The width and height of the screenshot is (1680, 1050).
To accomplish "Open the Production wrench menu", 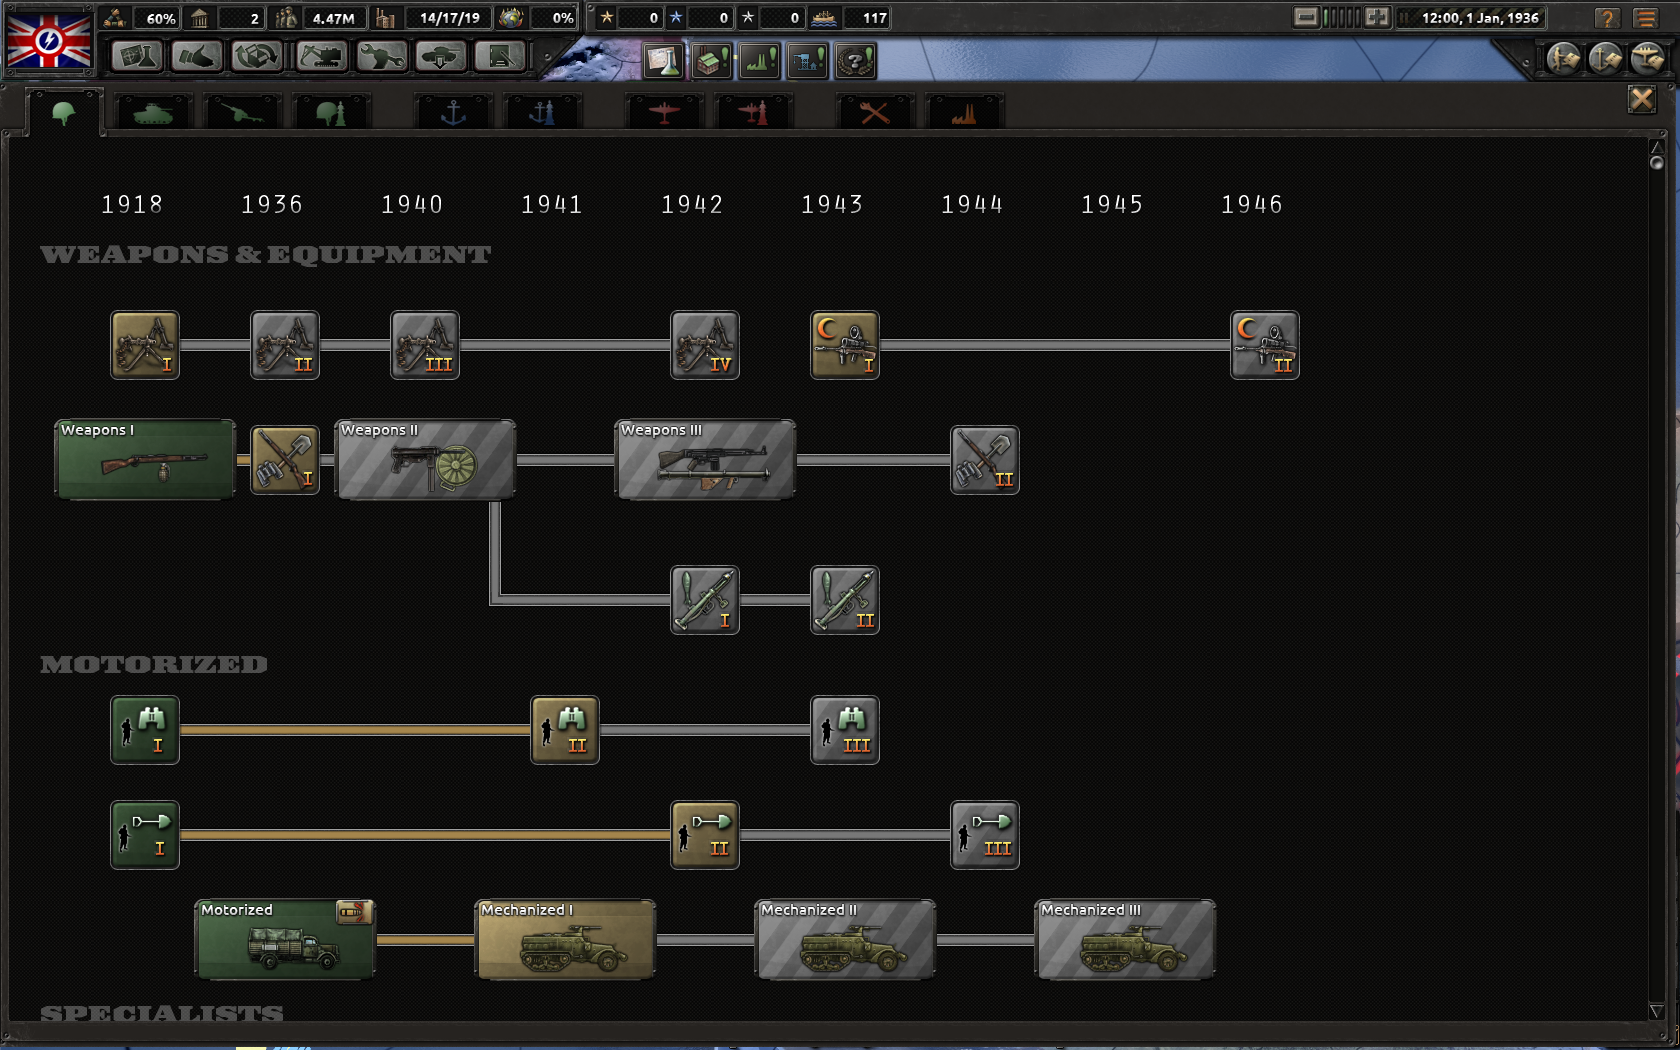I will coord(381,56).
